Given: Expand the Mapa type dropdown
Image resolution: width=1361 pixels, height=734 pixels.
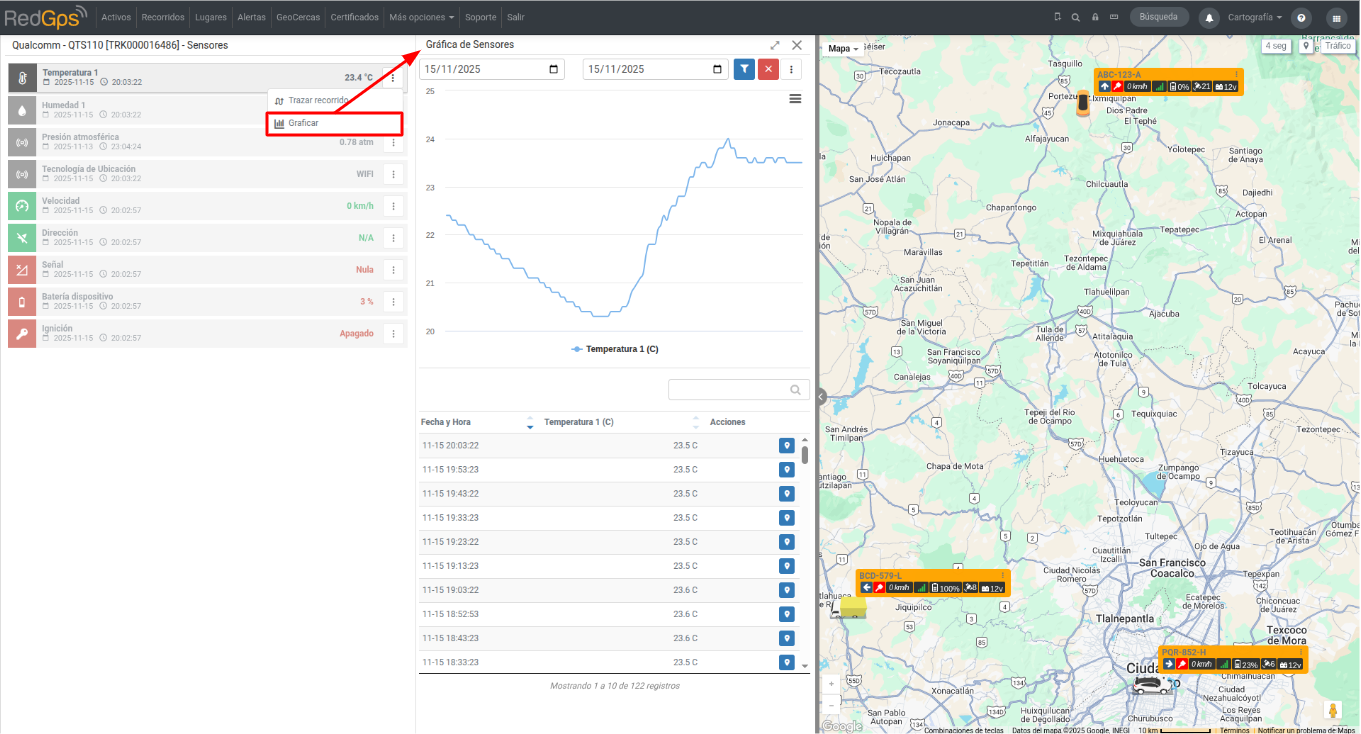Looking at the screenshot, I should tap(843, 48).
